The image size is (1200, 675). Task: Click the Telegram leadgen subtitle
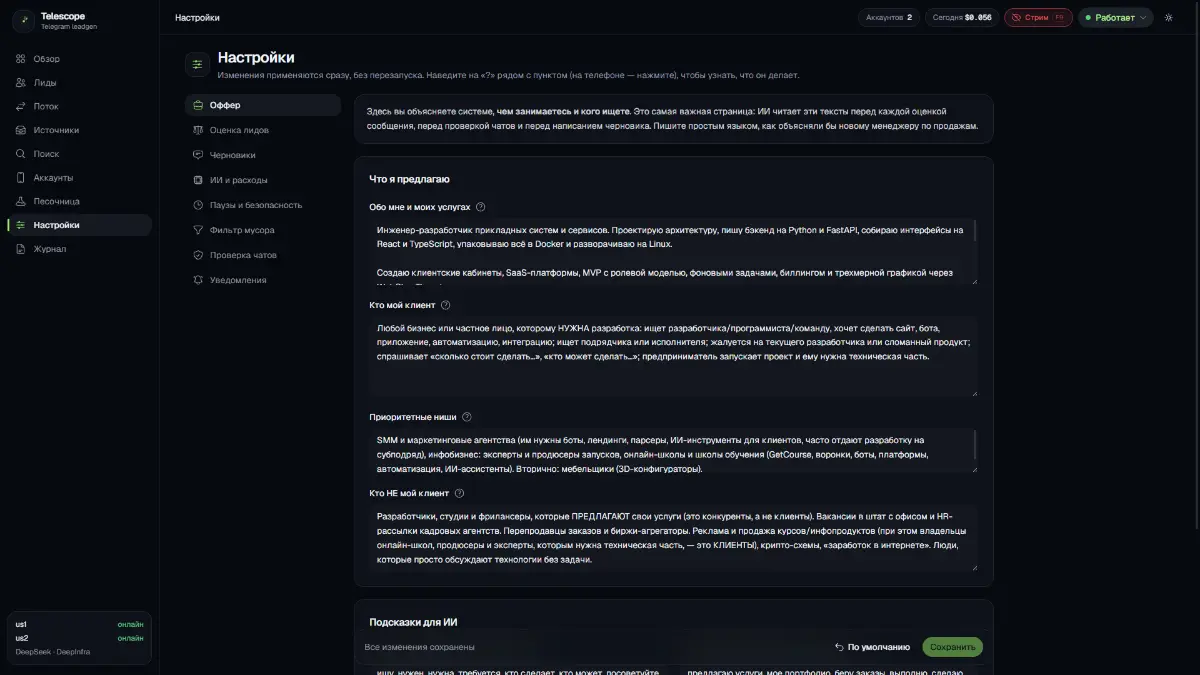pyautogui.click(x=69, y=27)
